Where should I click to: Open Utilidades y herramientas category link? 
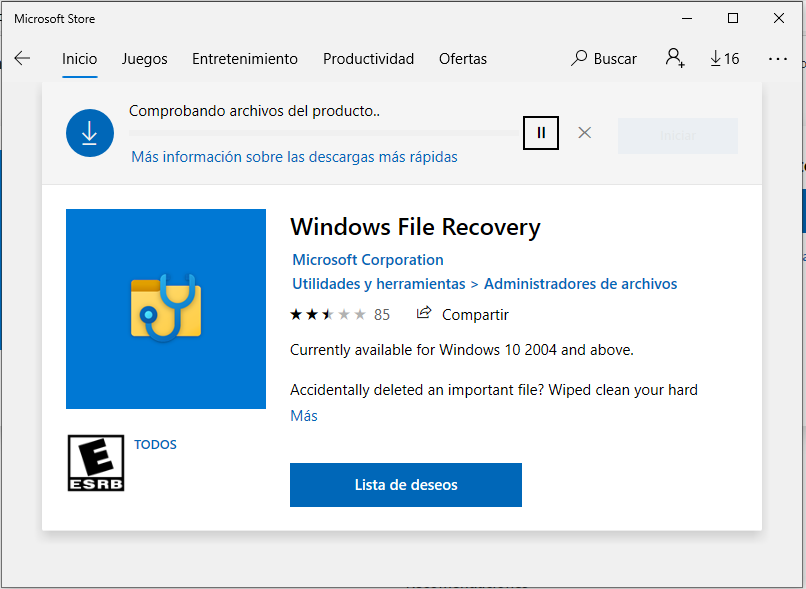click(x=378, y=284)
